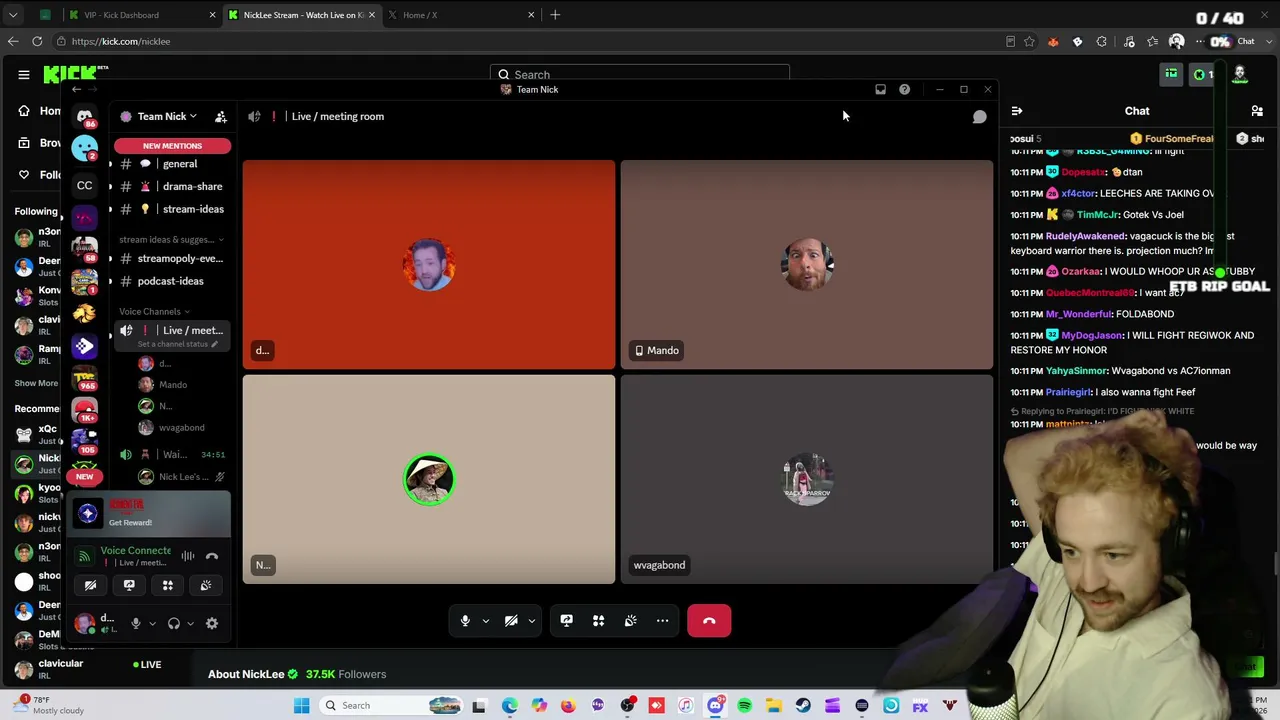Bookmark this page with star icon
The height and width of the screenshot is (720, 1280).
click(1029, 42)
